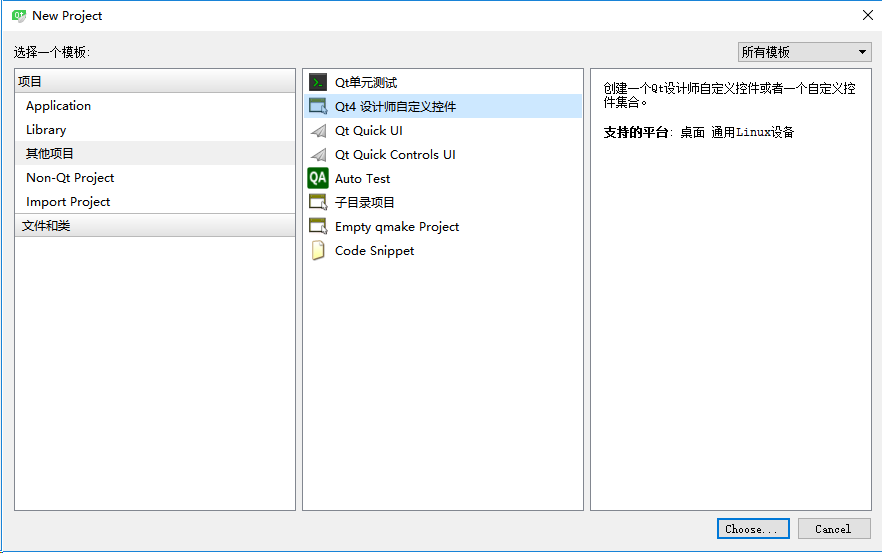The height and width of the screenshot is (553, 882).
Task: Click the Cancel button
Action: point(834,529)
